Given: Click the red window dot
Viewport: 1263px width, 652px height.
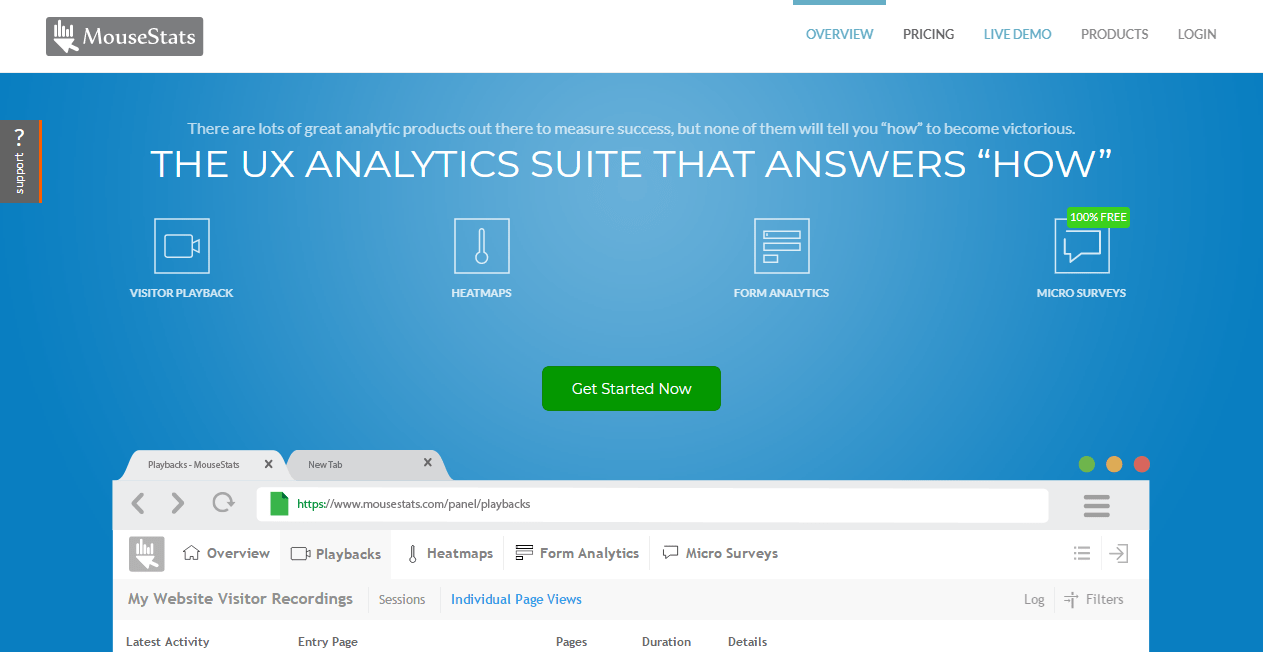Looking at the screenshot, I should tap(1142, 464).
